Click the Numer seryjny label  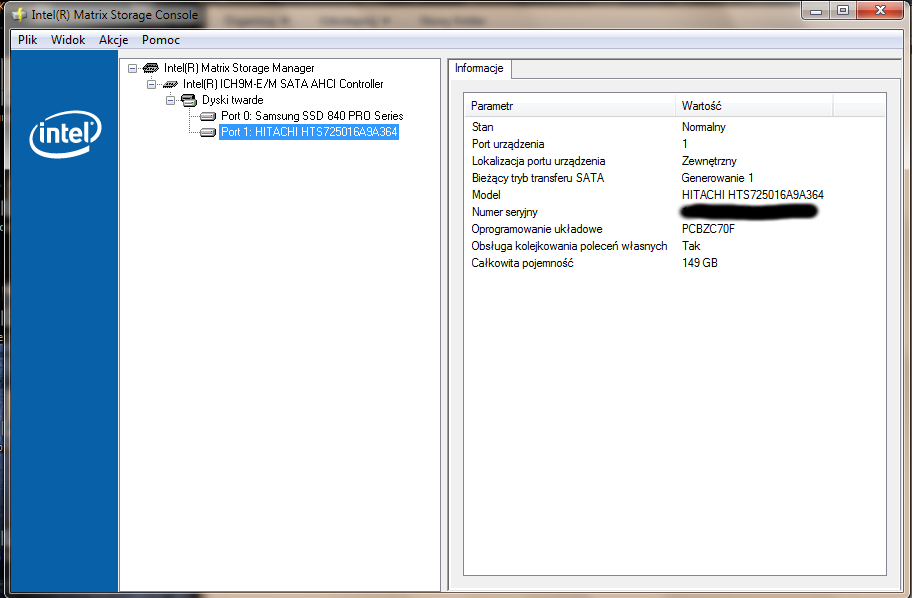(x=505, y=212)
